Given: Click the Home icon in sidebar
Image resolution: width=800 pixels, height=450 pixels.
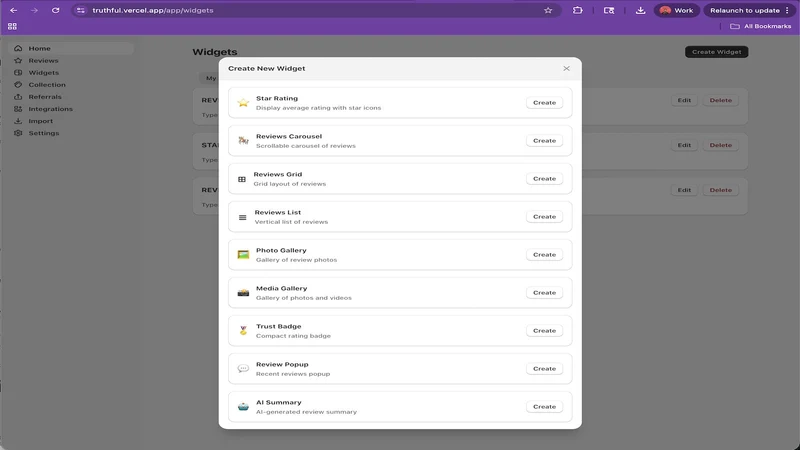Looking at the screenshot, I should pos(18,48).
